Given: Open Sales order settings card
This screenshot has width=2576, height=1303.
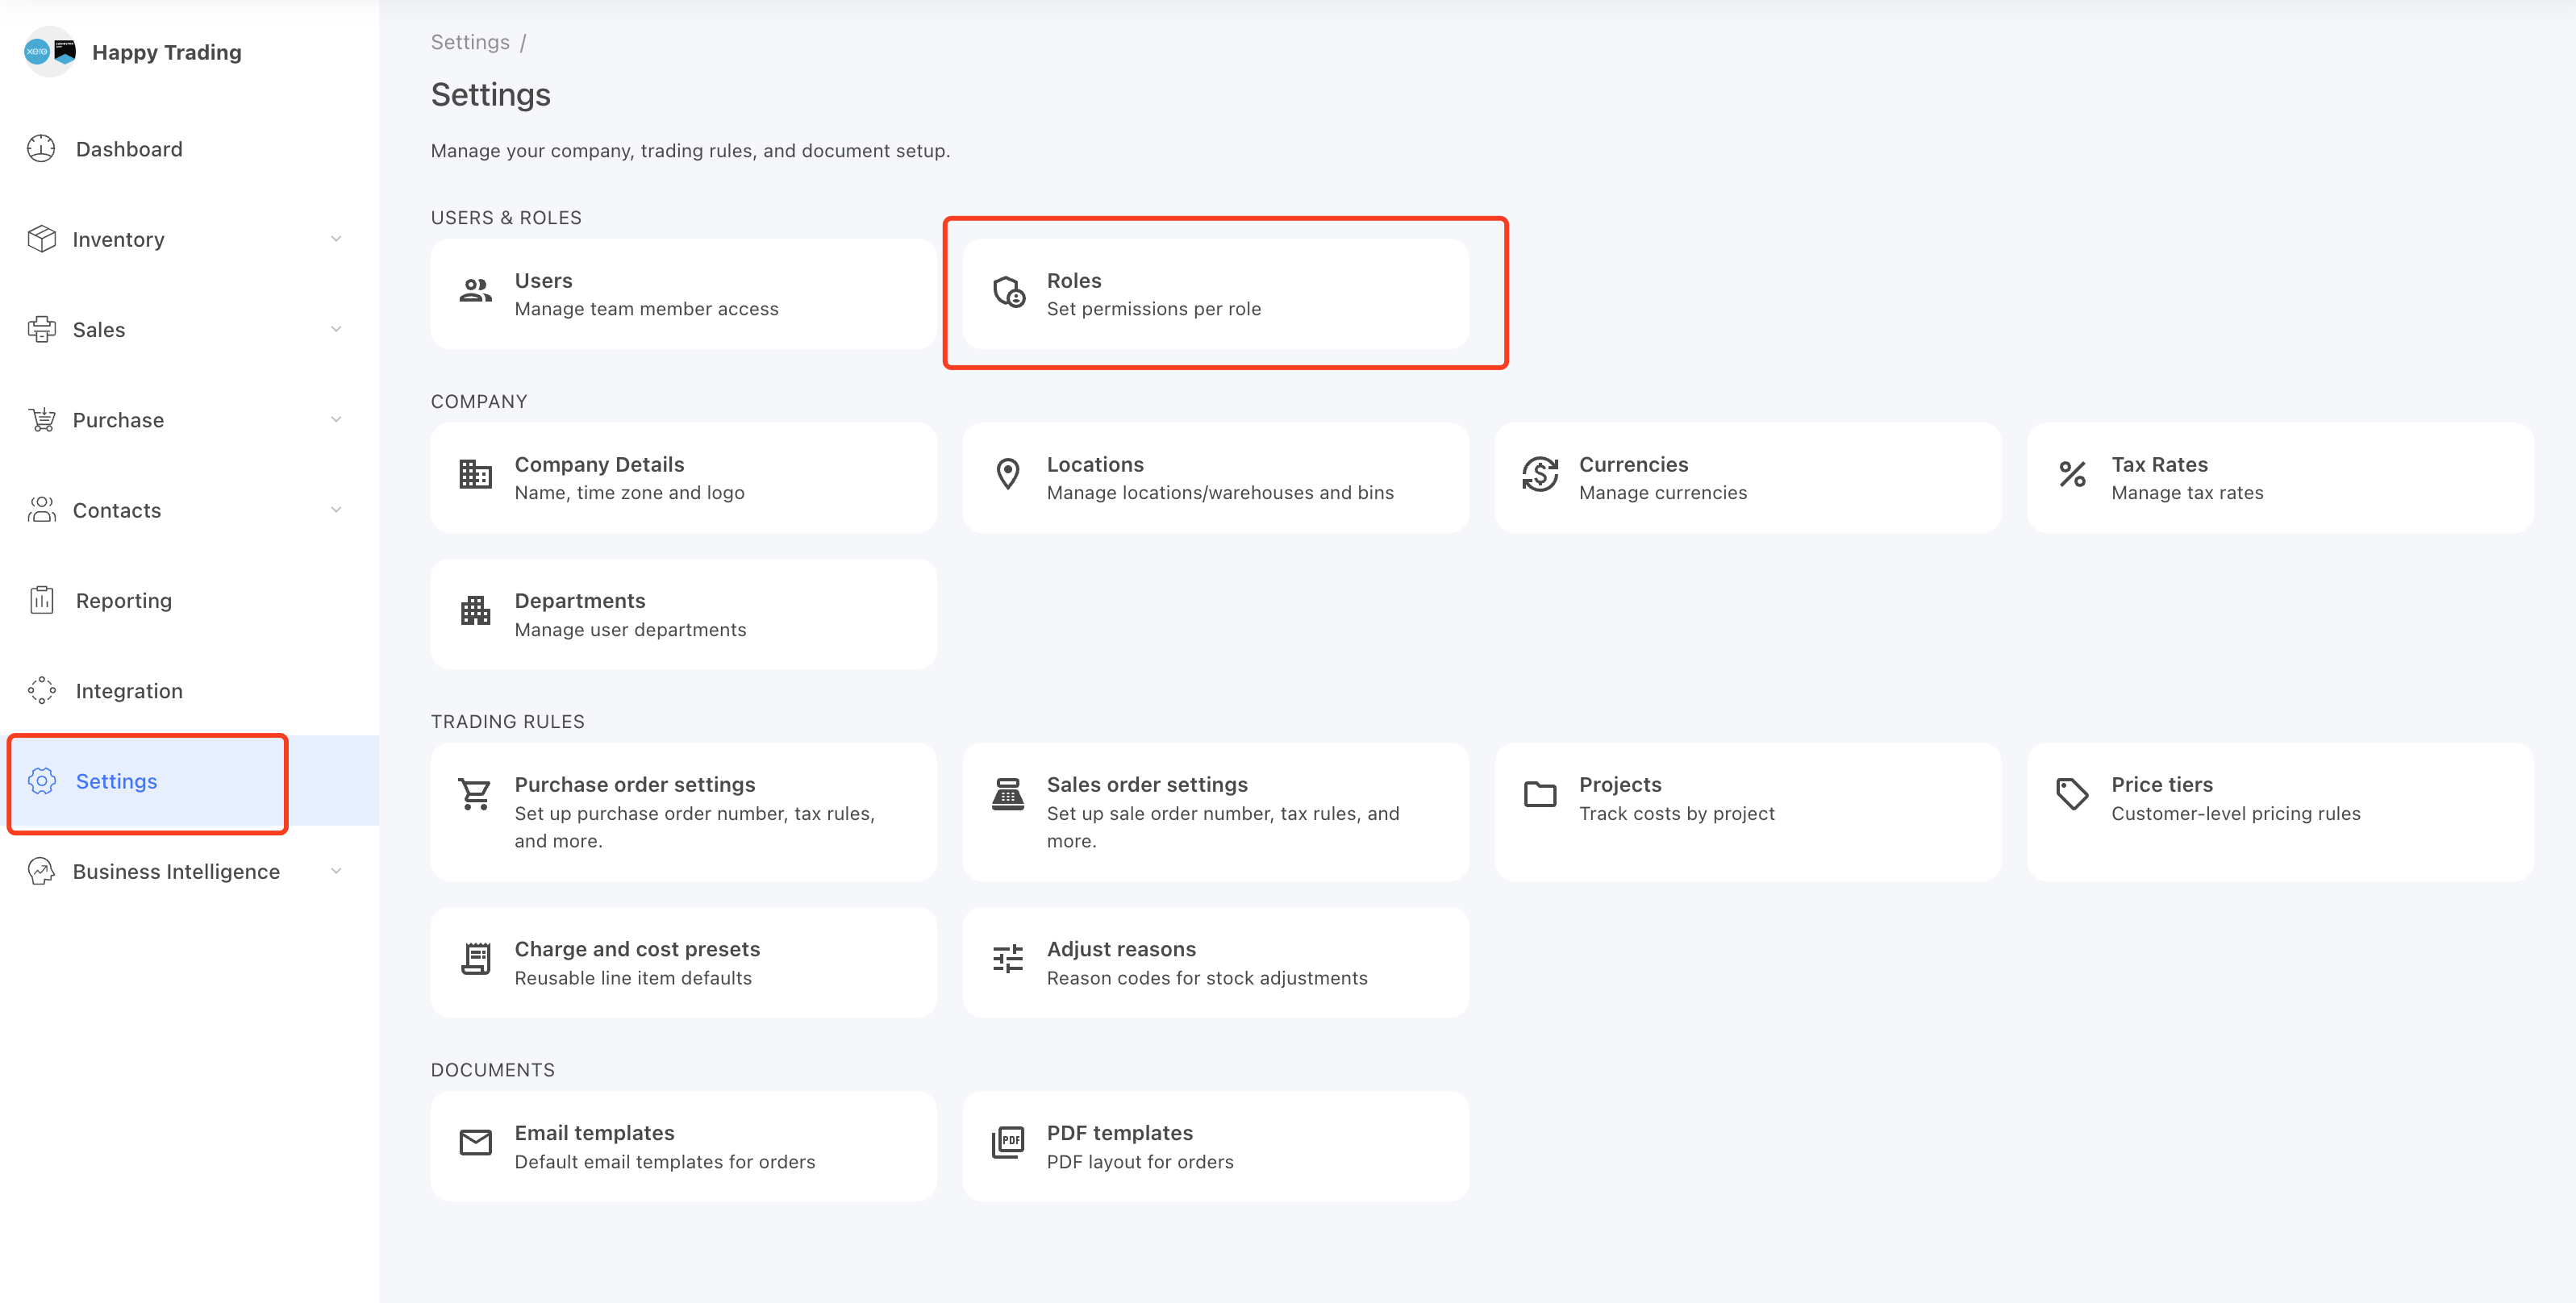Looking at the screenshot, I should [x=1216, y=812].
